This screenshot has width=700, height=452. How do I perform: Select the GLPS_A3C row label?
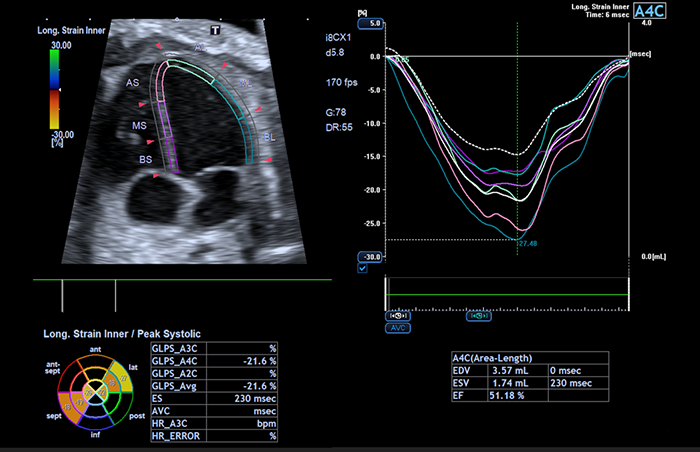coord(175,348)
